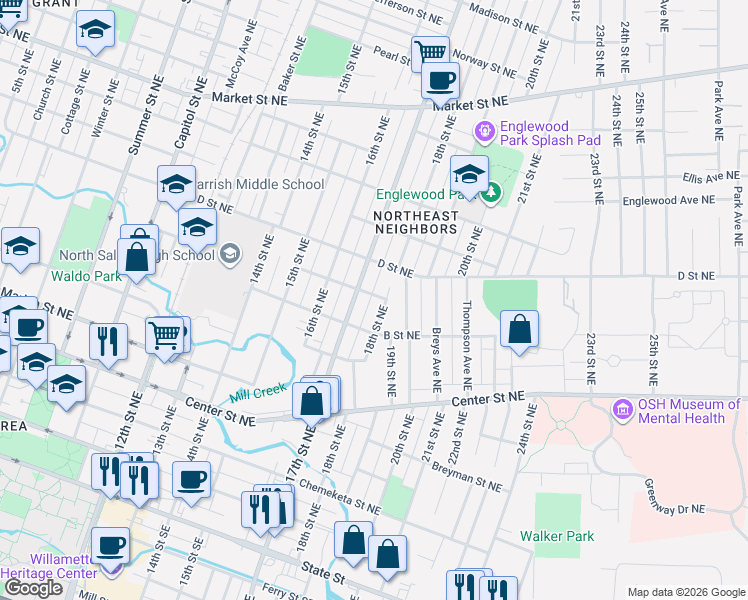Click the Madison St NE street label

coord(504,18)
